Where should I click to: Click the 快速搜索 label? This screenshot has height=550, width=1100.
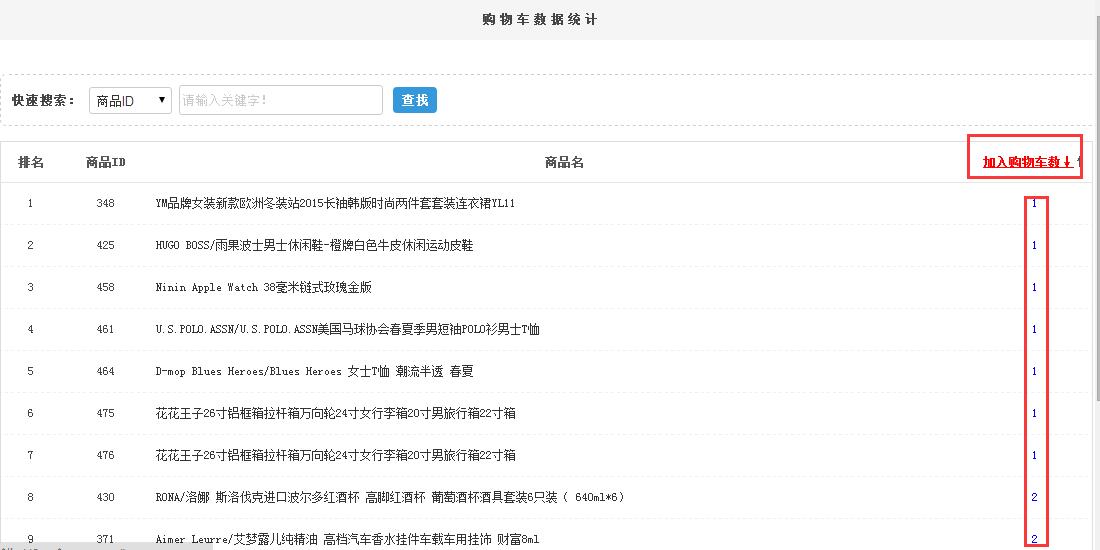(x=43, y=100)
